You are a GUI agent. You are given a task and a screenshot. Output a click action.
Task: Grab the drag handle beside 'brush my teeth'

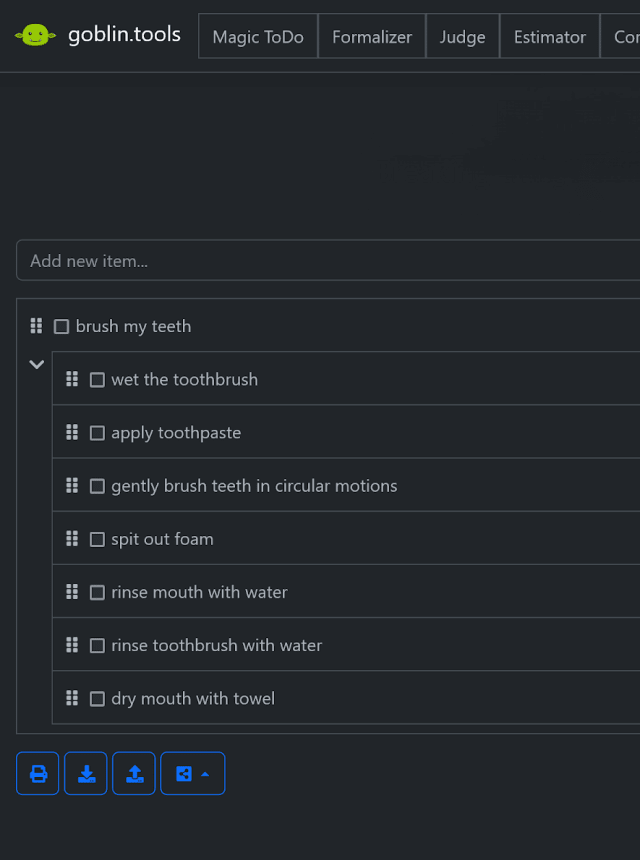[x=36, y=326]
